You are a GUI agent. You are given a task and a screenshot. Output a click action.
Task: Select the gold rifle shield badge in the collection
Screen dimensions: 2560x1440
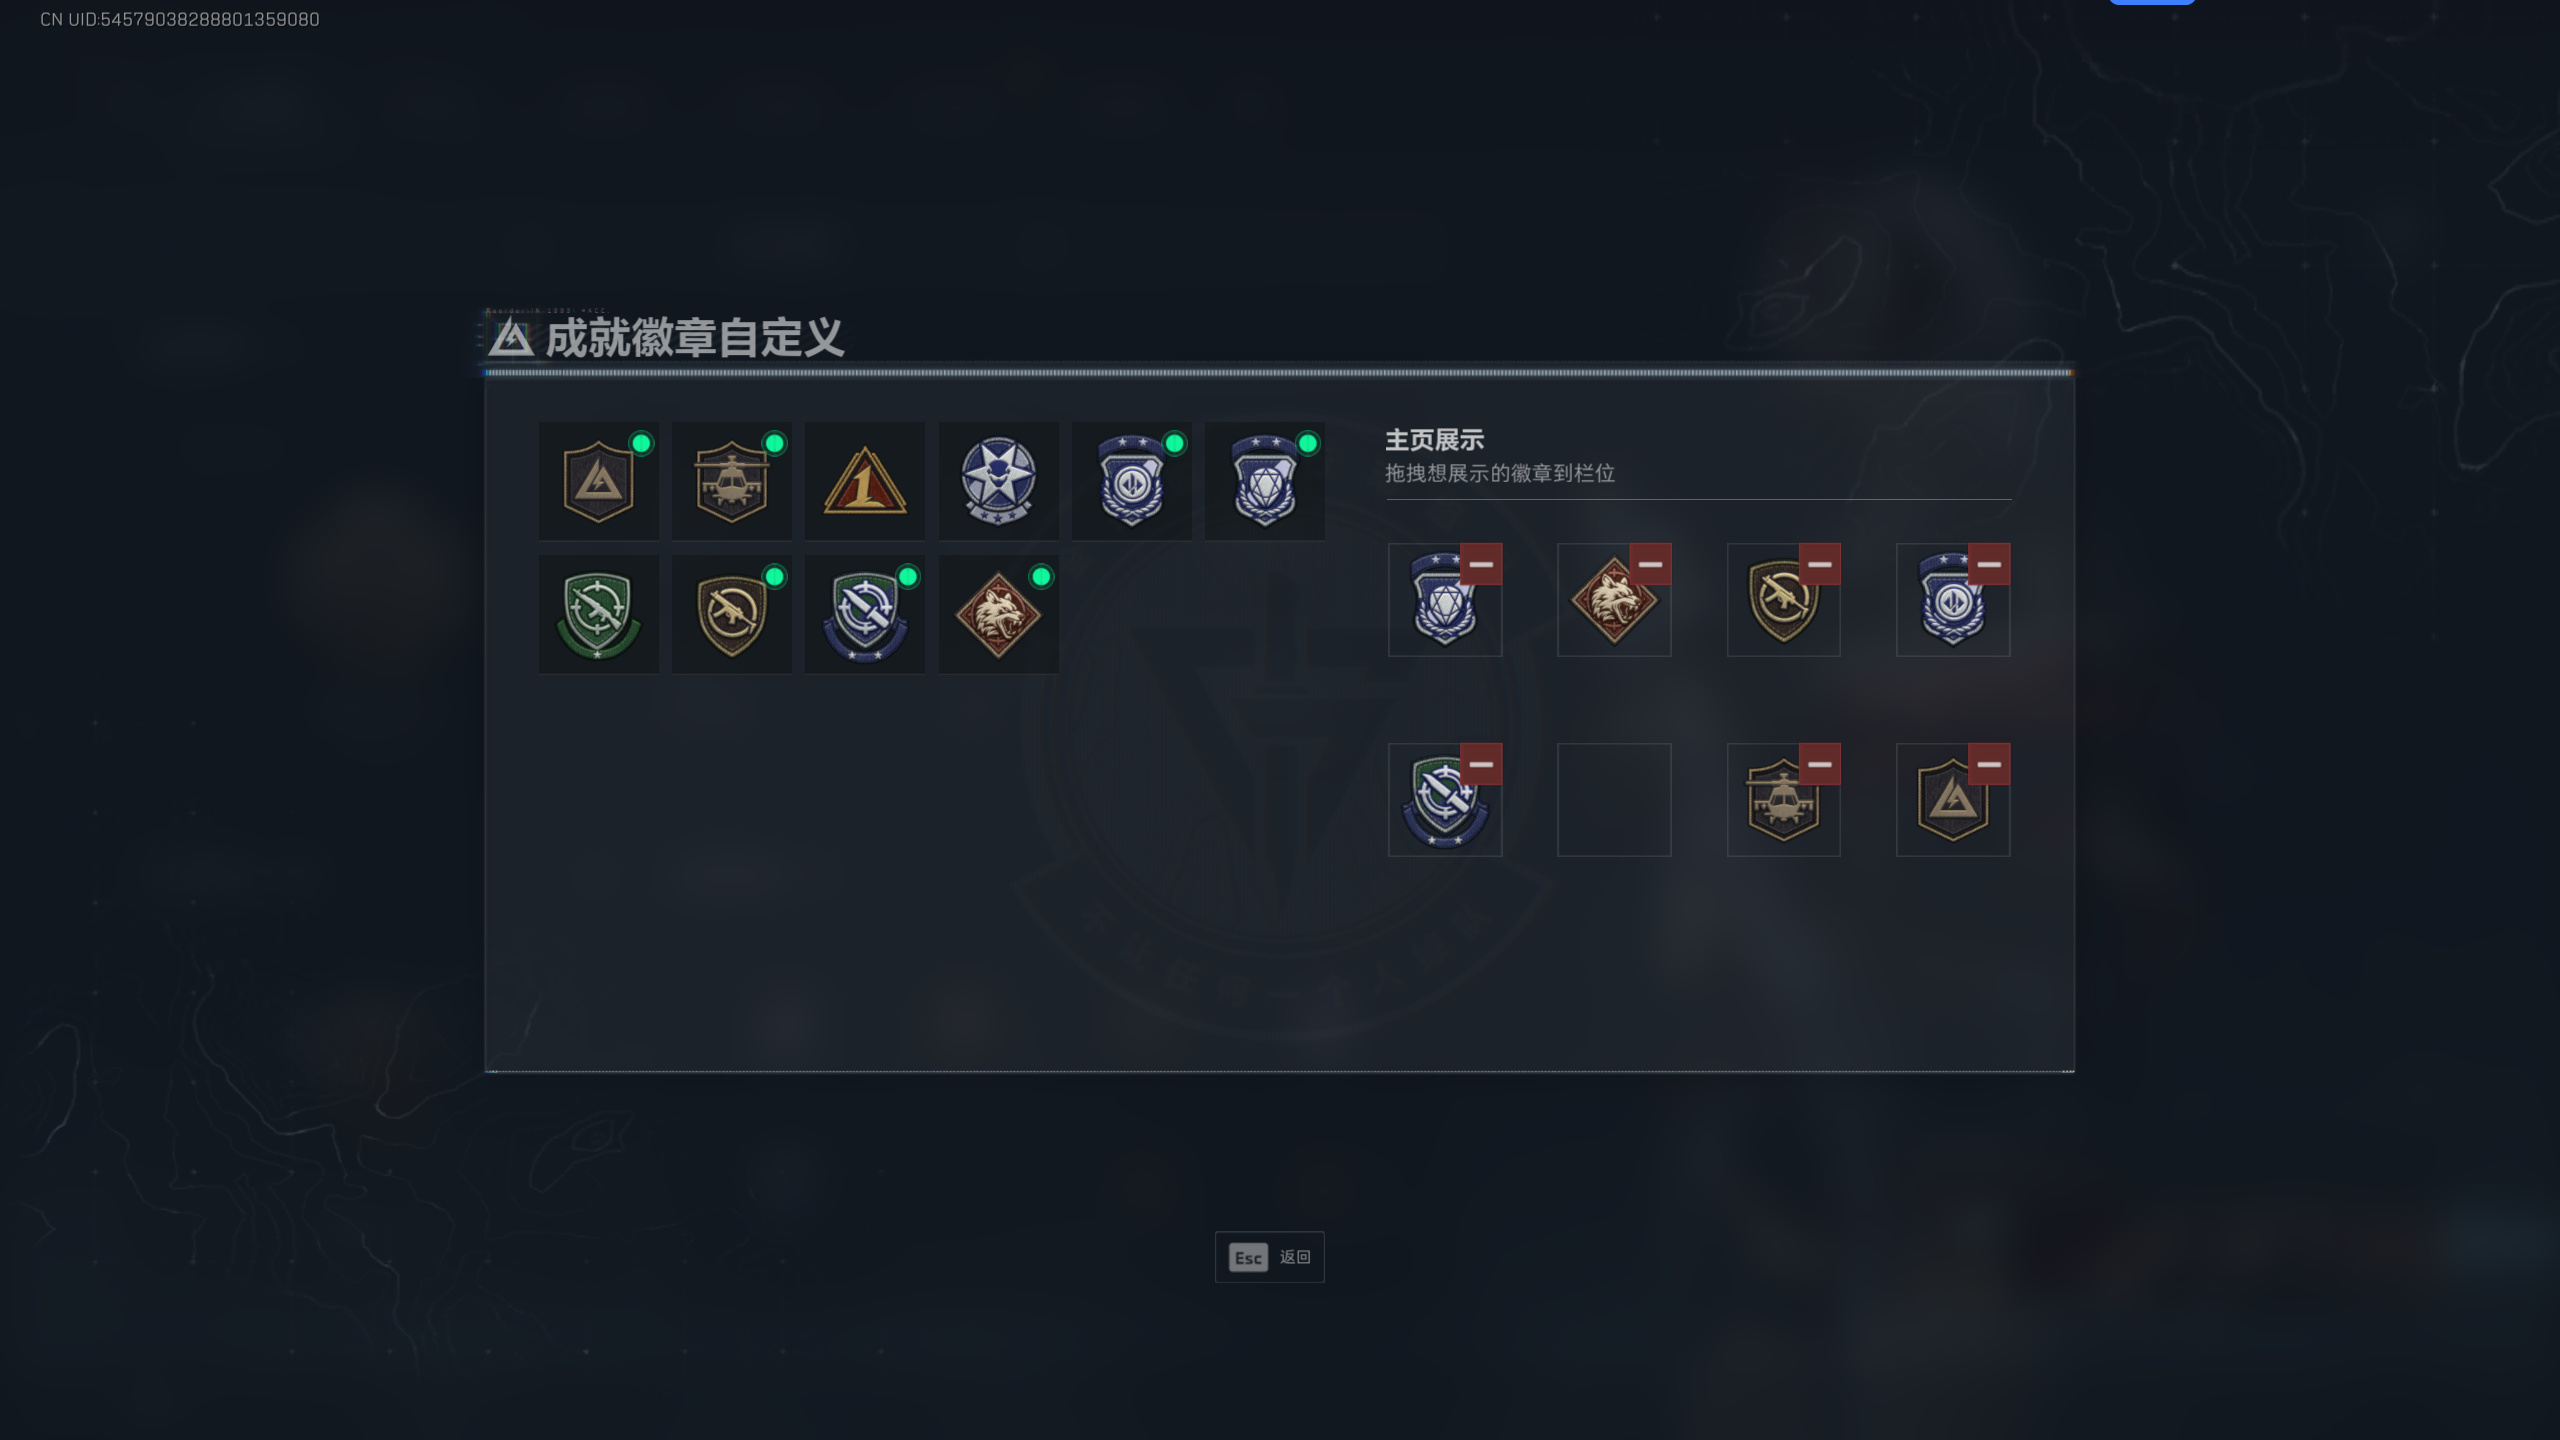(x=731, y=614)
